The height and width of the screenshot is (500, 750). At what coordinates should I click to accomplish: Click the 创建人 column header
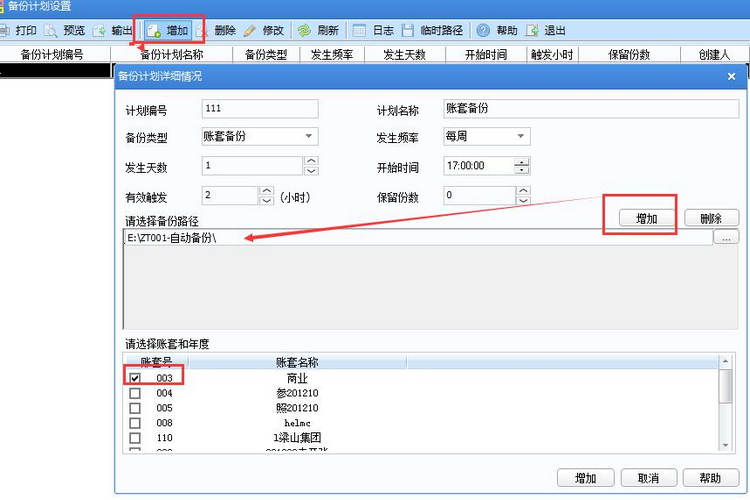pyautogui.click(x=715, y=55)
